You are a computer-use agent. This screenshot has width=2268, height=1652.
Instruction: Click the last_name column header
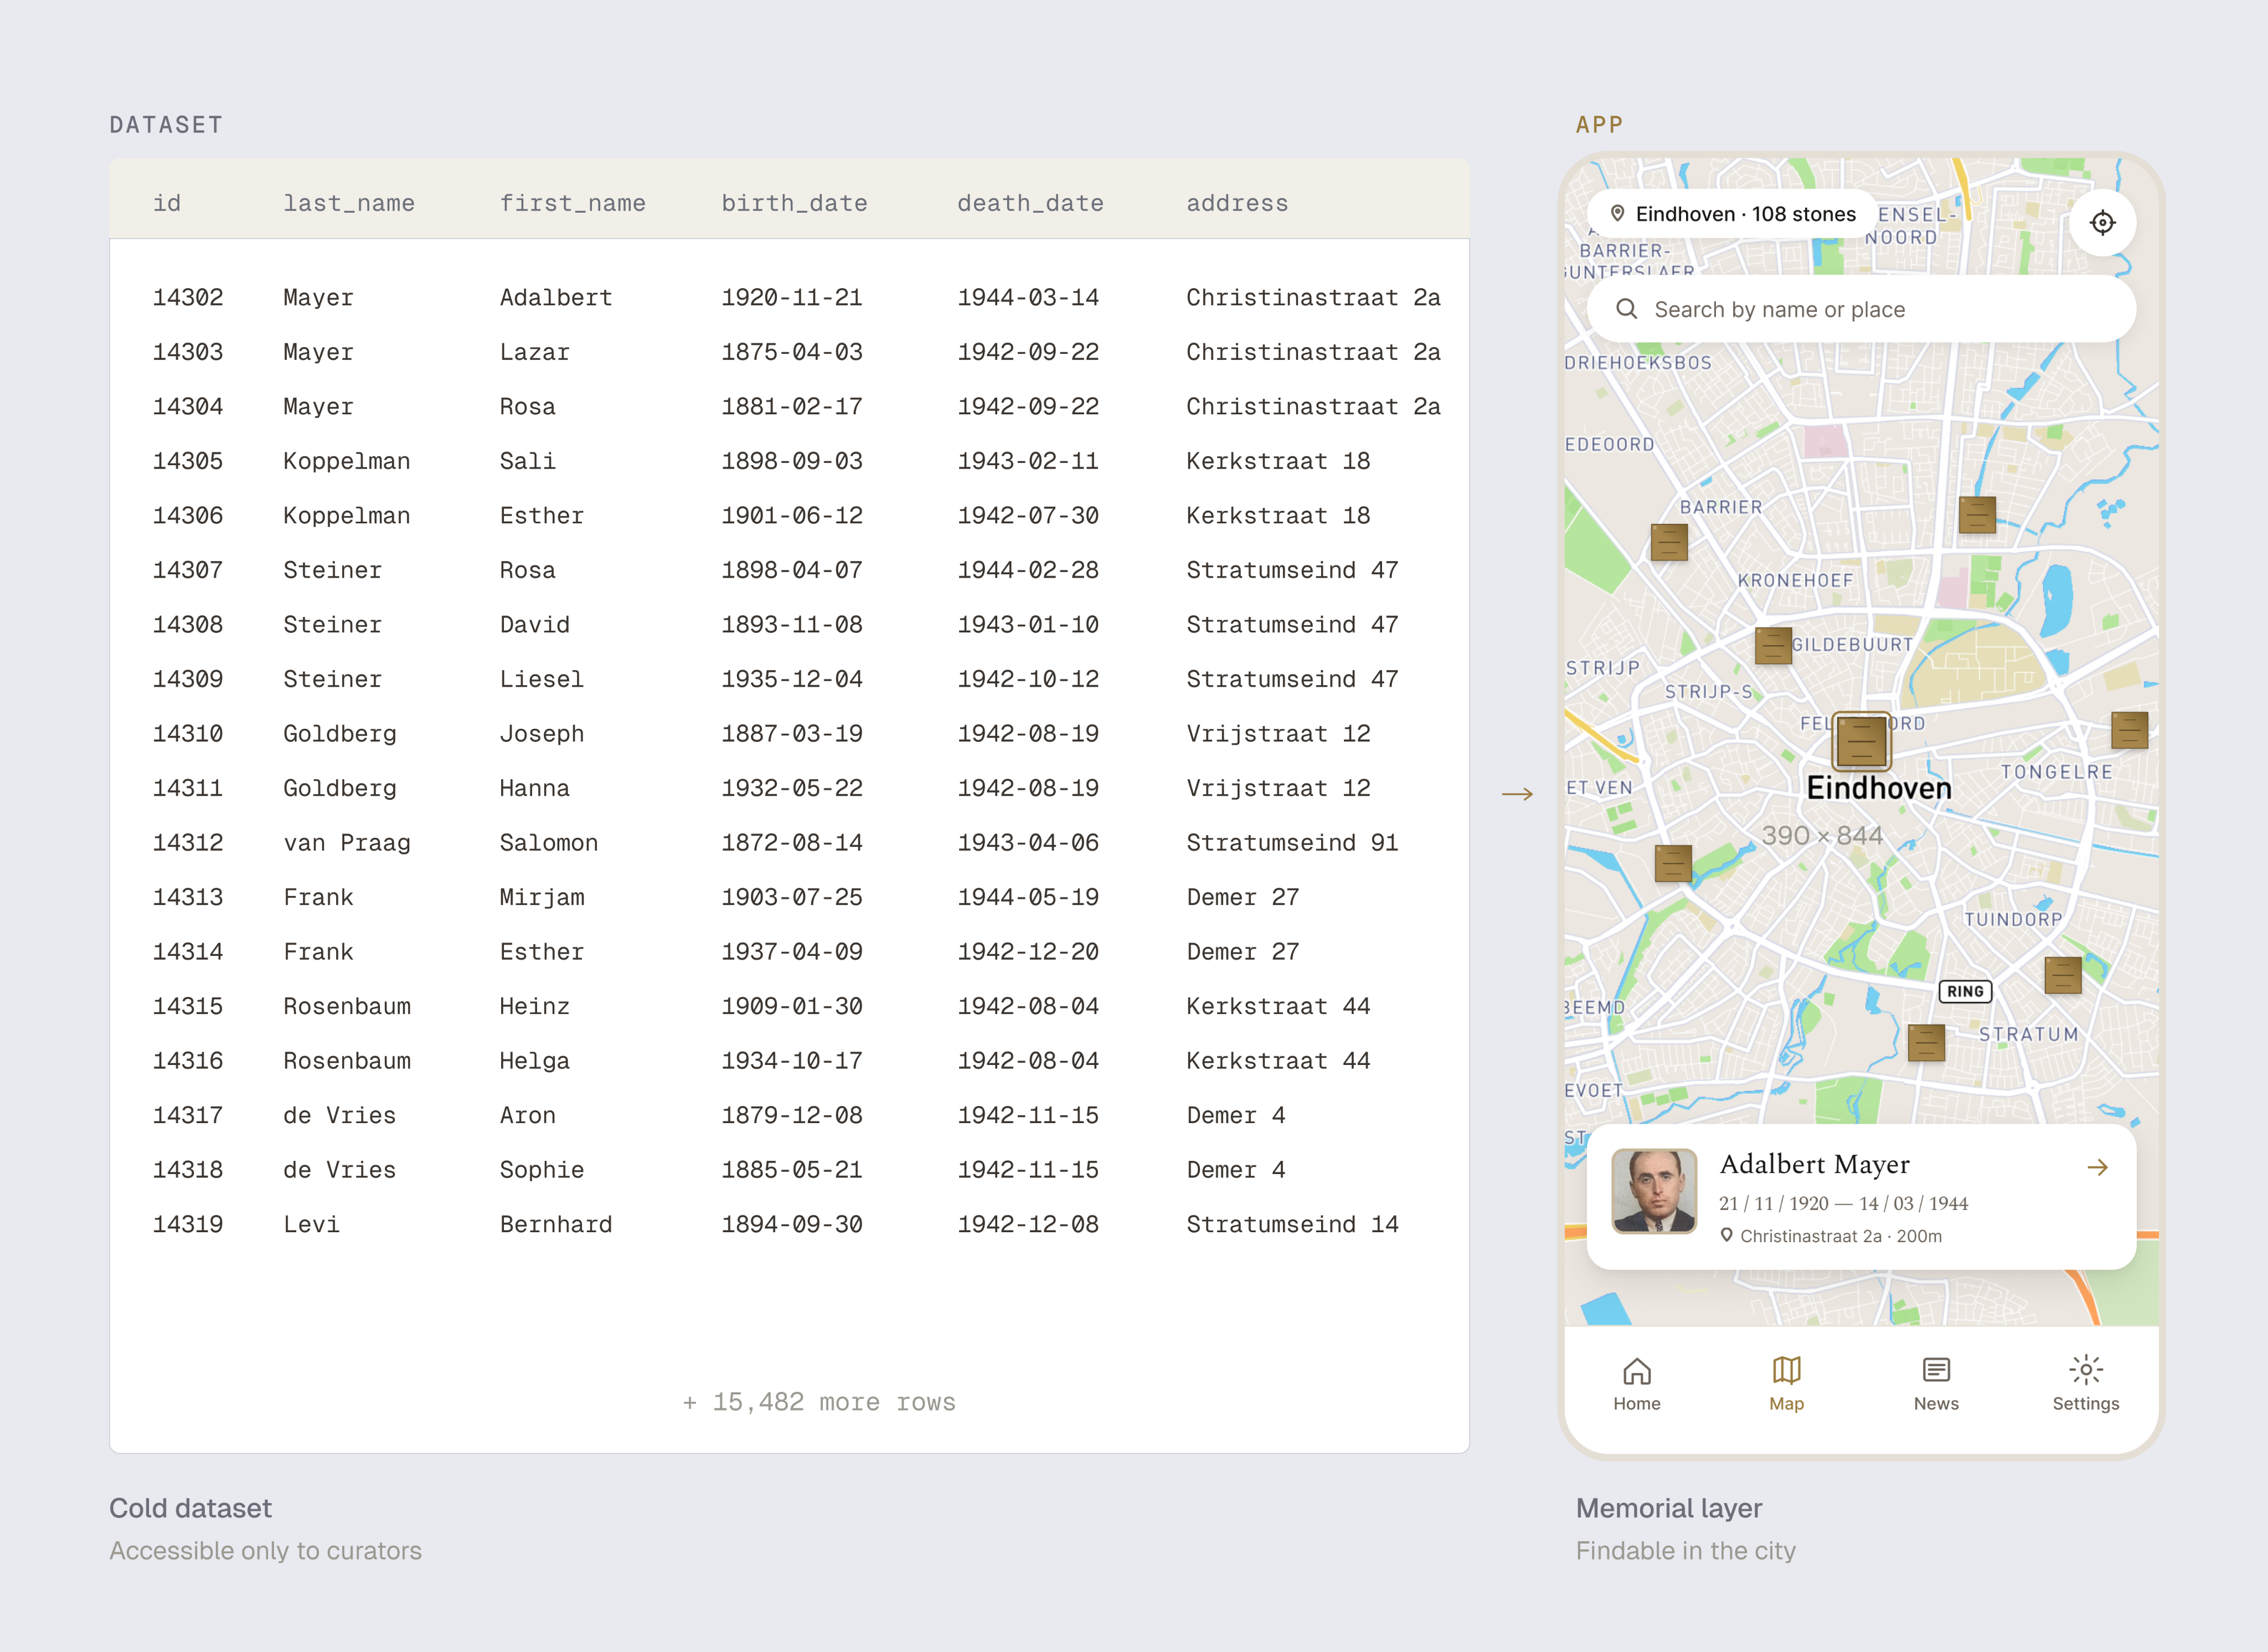tap(349, 203)
